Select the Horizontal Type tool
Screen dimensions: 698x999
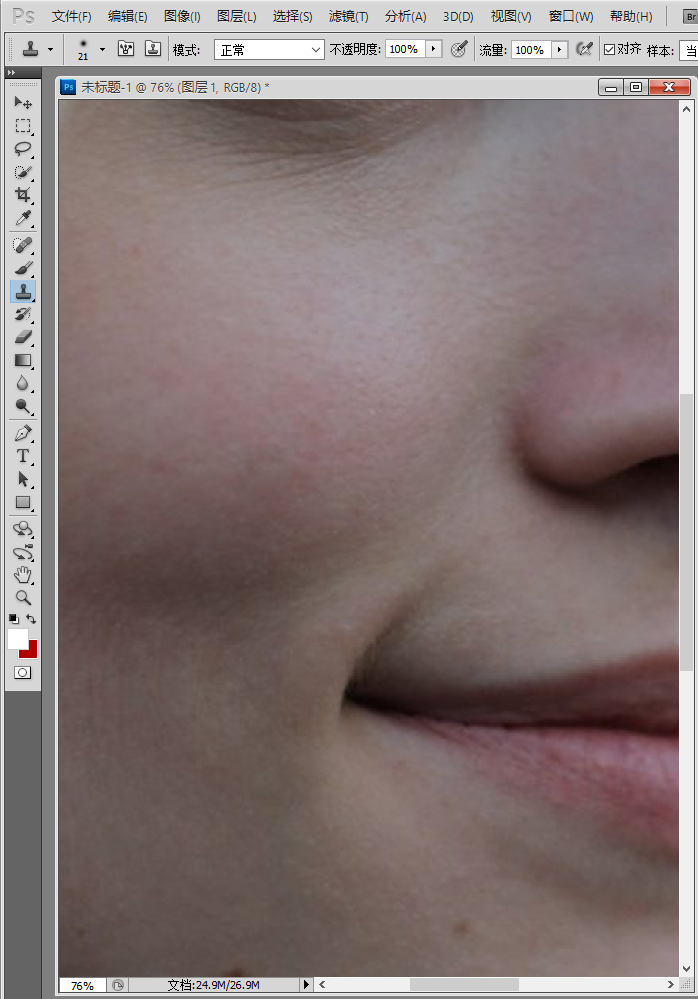[23, 456]
